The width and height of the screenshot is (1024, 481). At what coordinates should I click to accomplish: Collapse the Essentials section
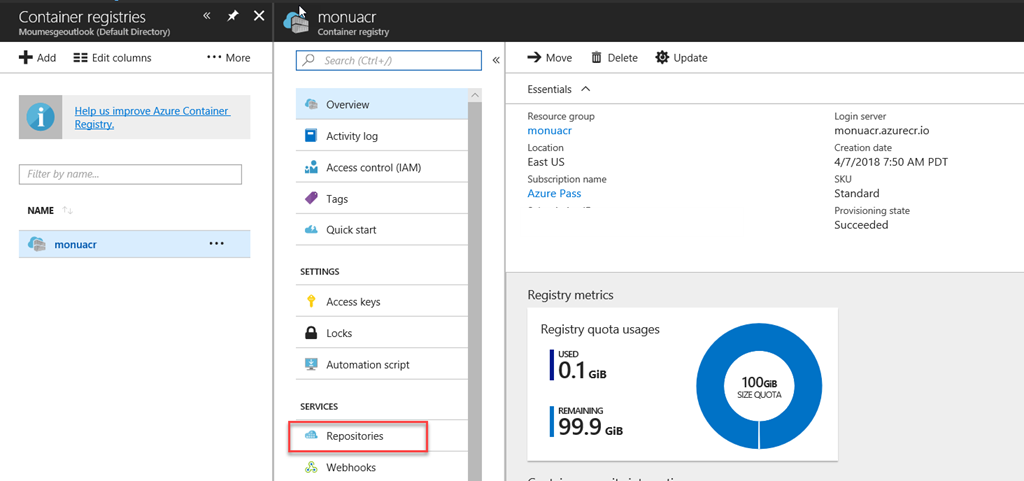click(x=585, y=89)
